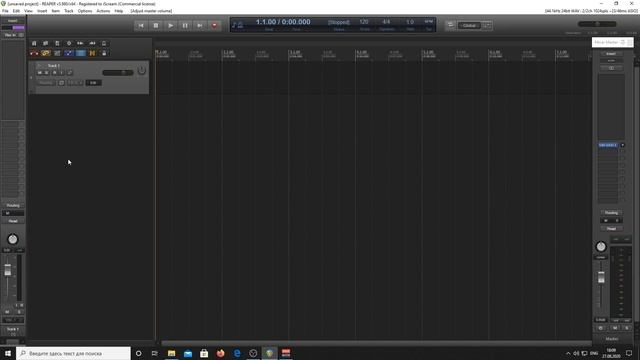Open project settings from main toolbar
640x360 pixels.
pyautogui.click(x=69, y=43)
